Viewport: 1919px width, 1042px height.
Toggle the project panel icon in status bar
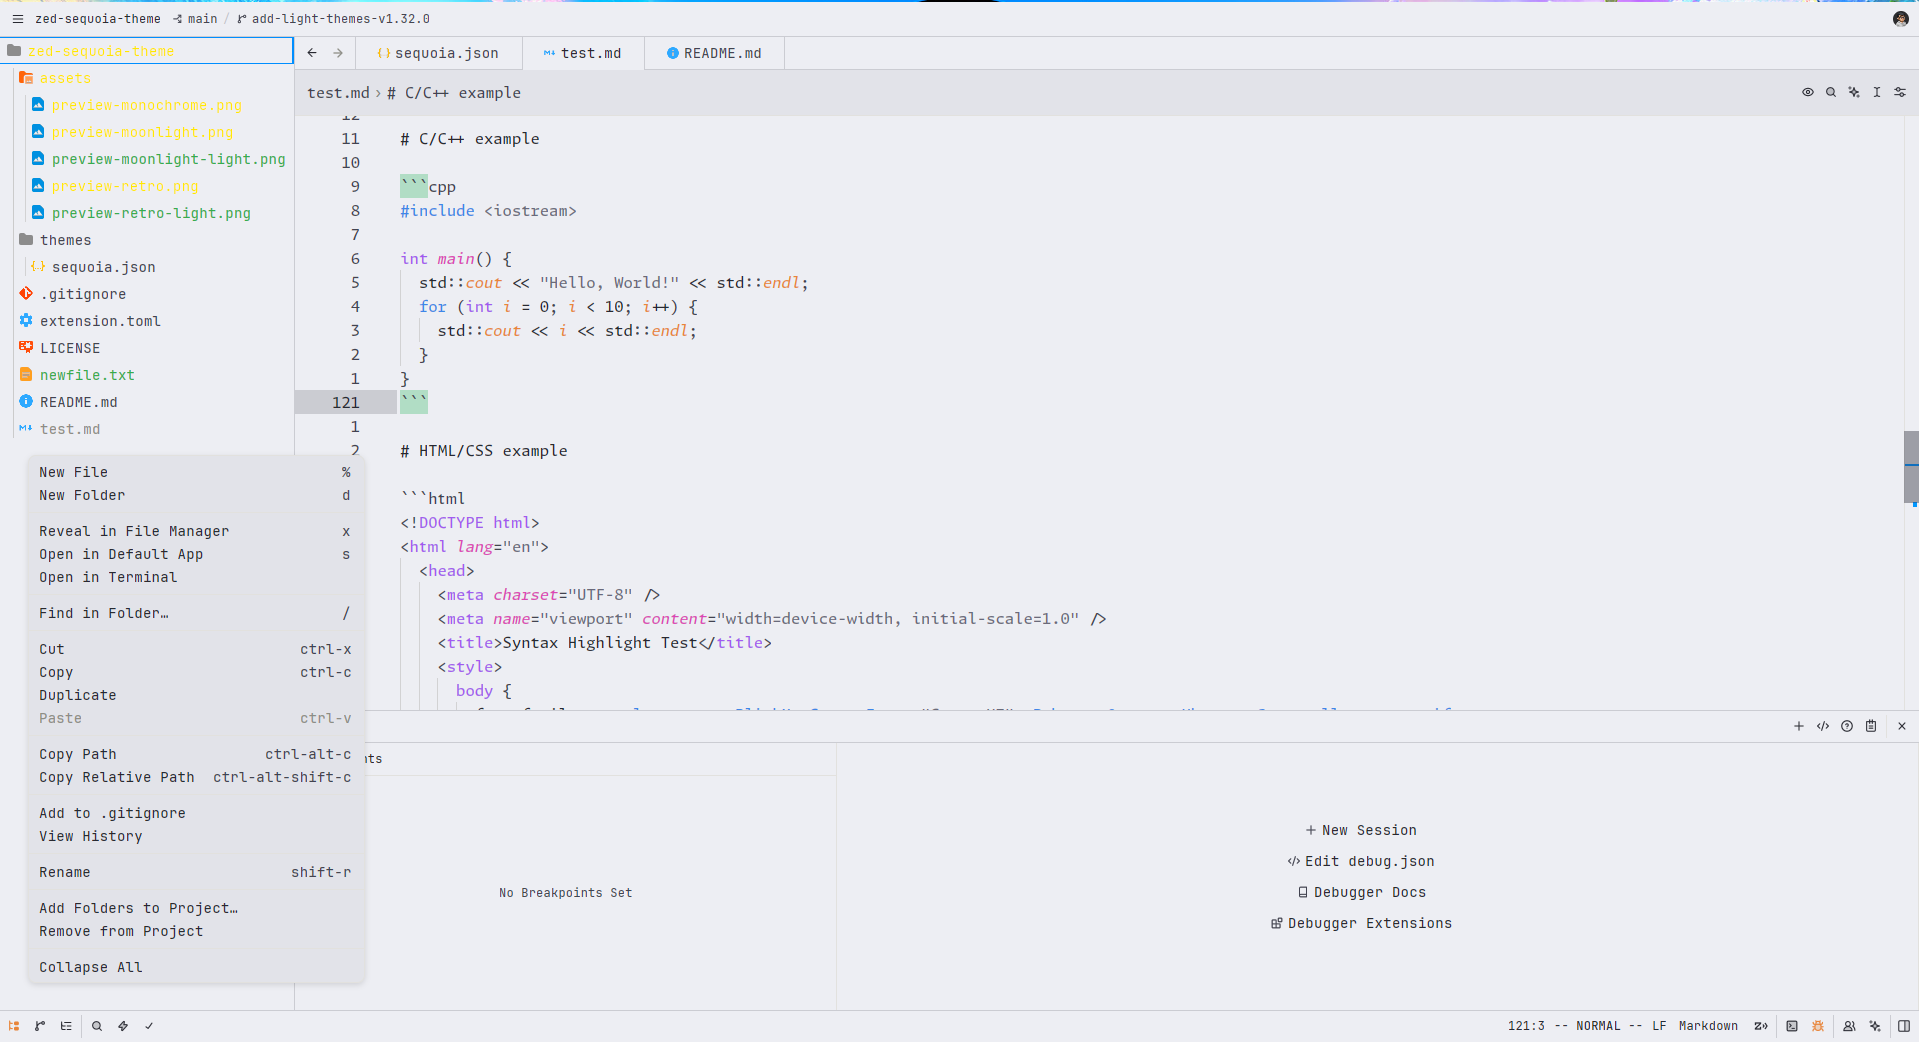[14, 1026]
